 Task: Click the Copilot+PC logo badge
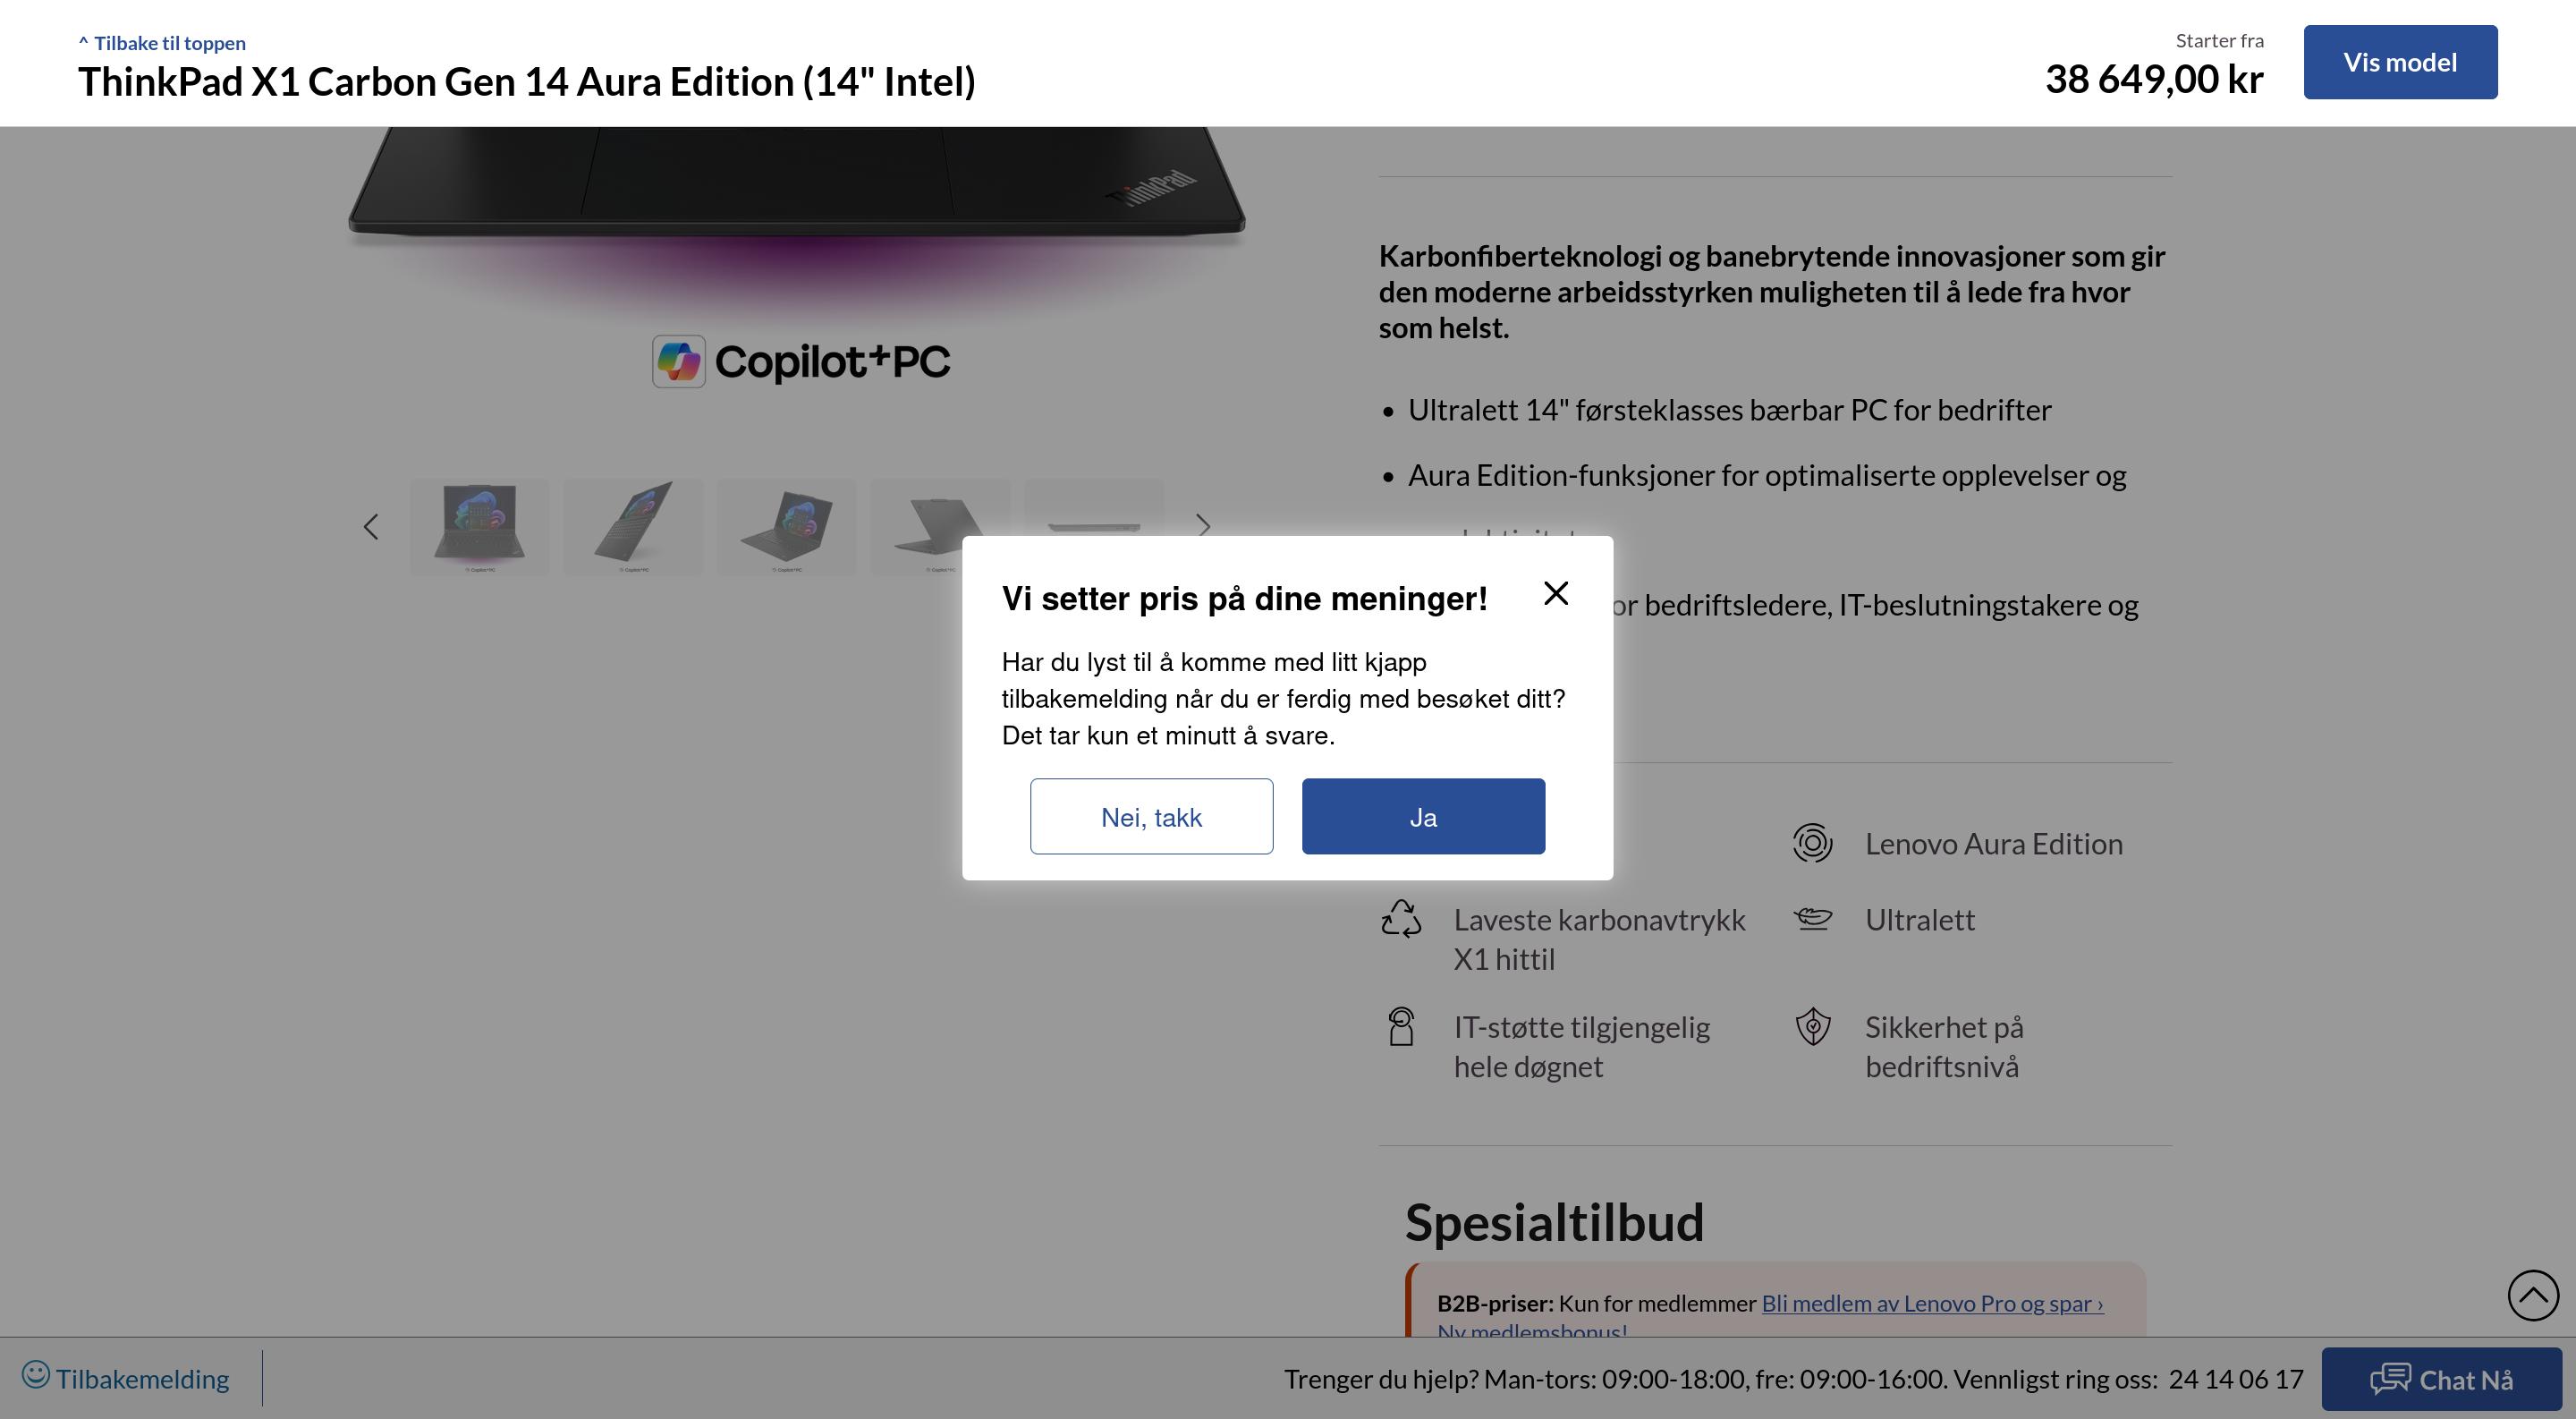(801, 361)
